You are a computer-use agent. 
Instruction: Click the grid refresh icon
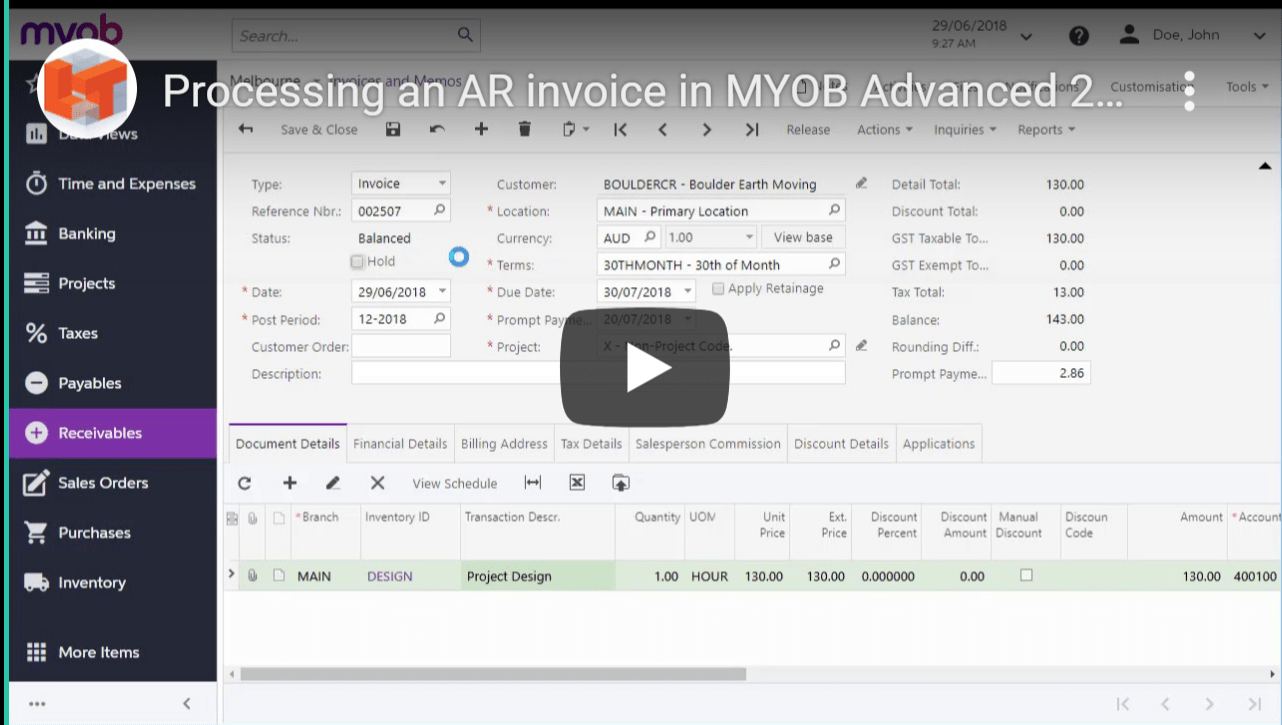245,483
